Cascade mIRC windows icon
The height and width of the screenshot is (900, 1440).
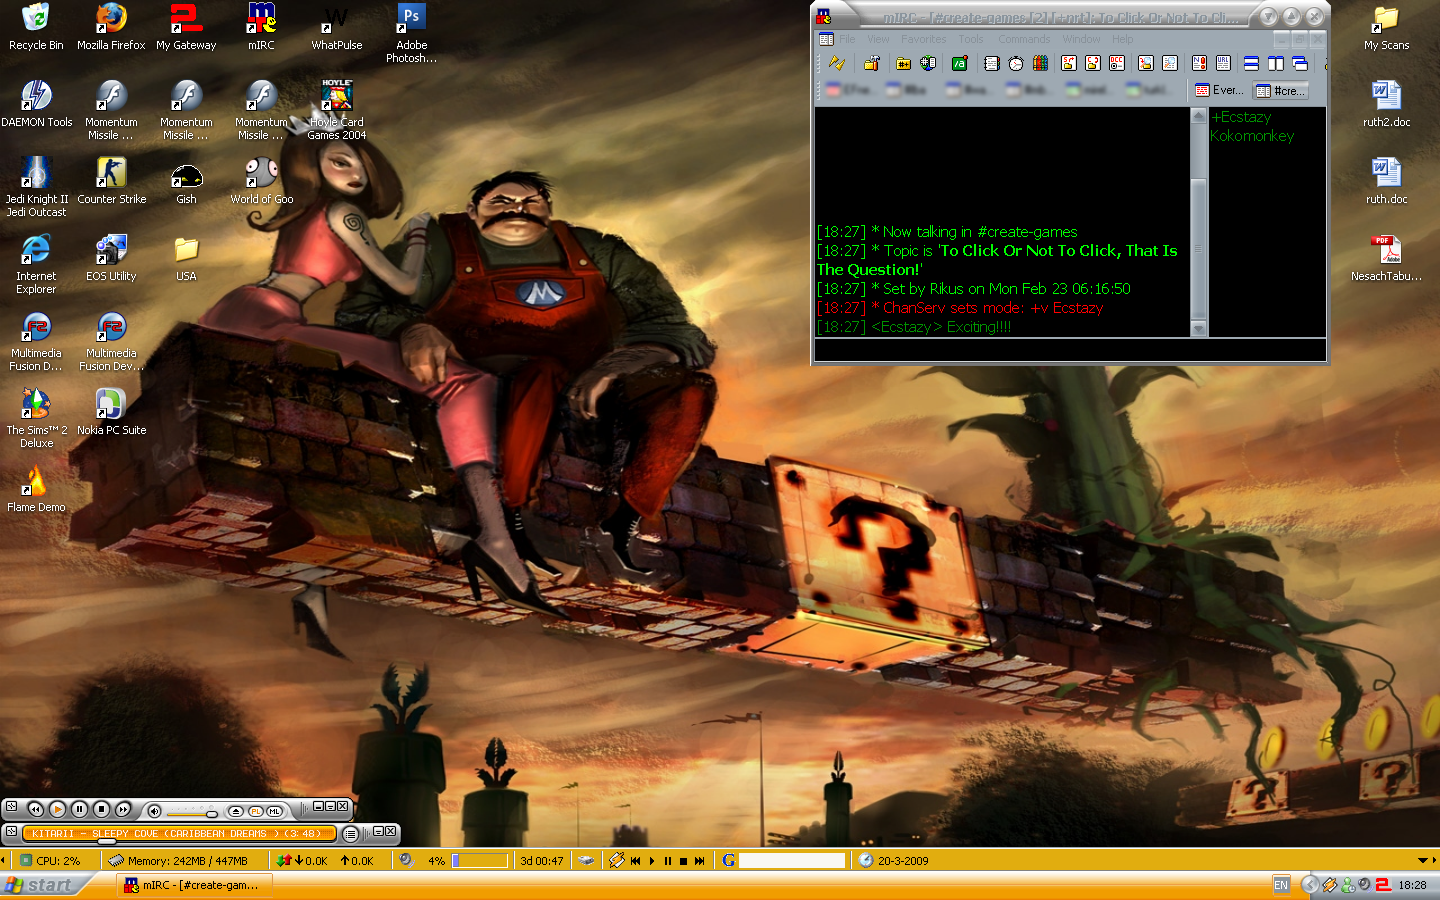coord(1300,63)
